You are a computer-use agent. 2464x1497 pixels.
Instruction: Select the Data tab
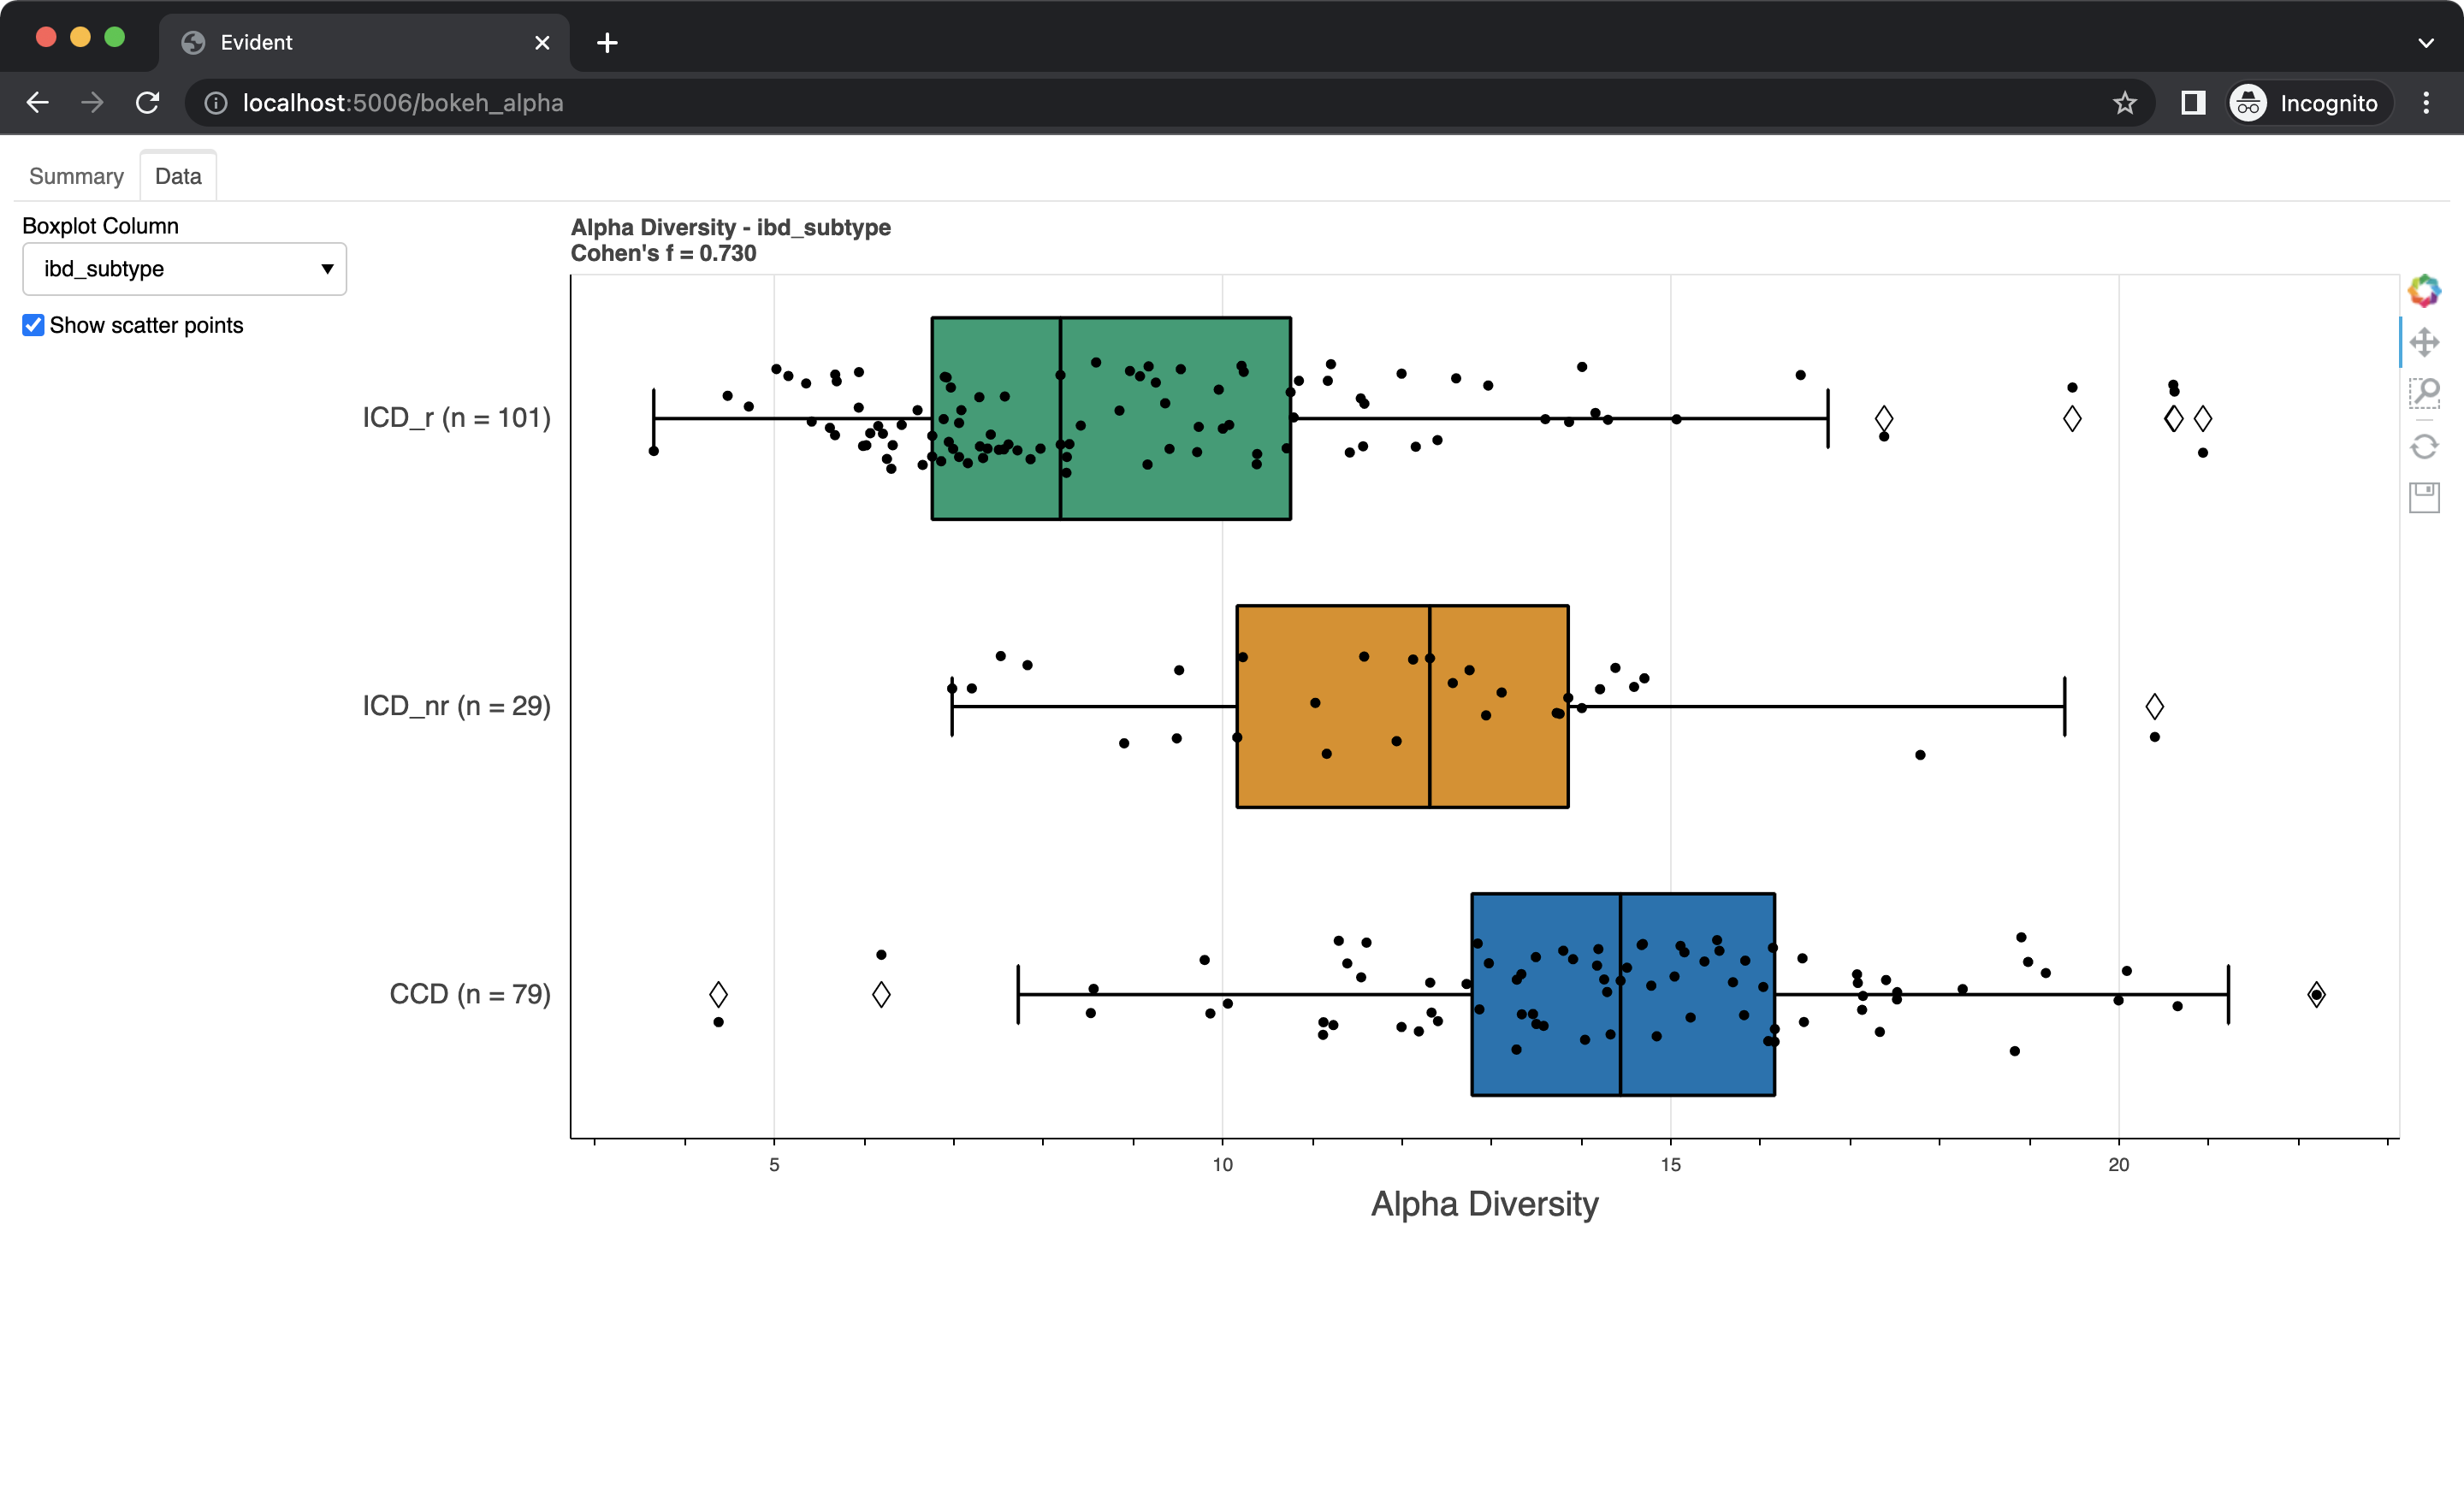178,175
